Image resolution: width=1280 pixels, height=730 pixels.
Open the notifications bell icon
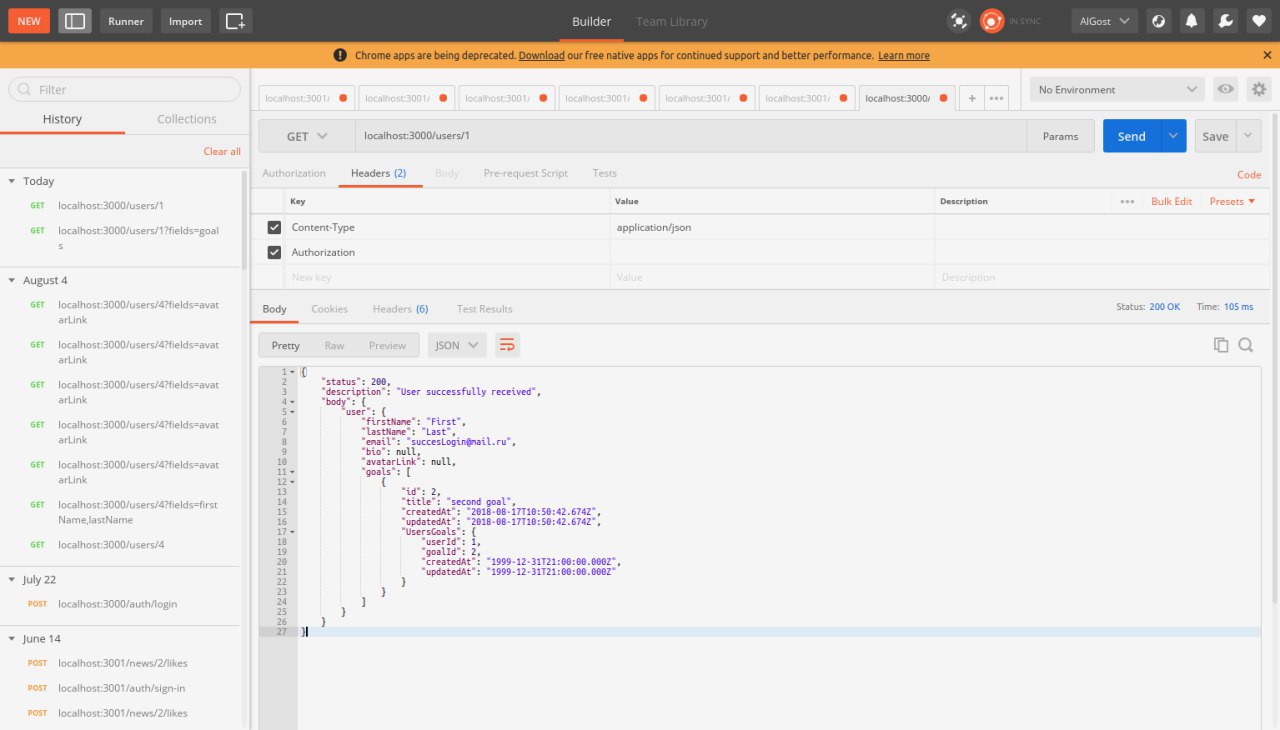(1191, 21)
